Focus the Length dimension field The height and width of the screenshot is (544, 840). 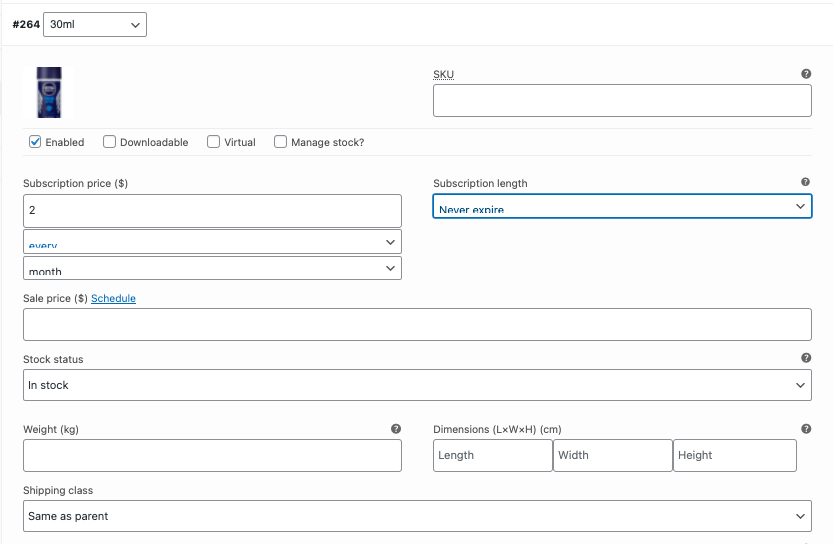[x=492, y=456]
